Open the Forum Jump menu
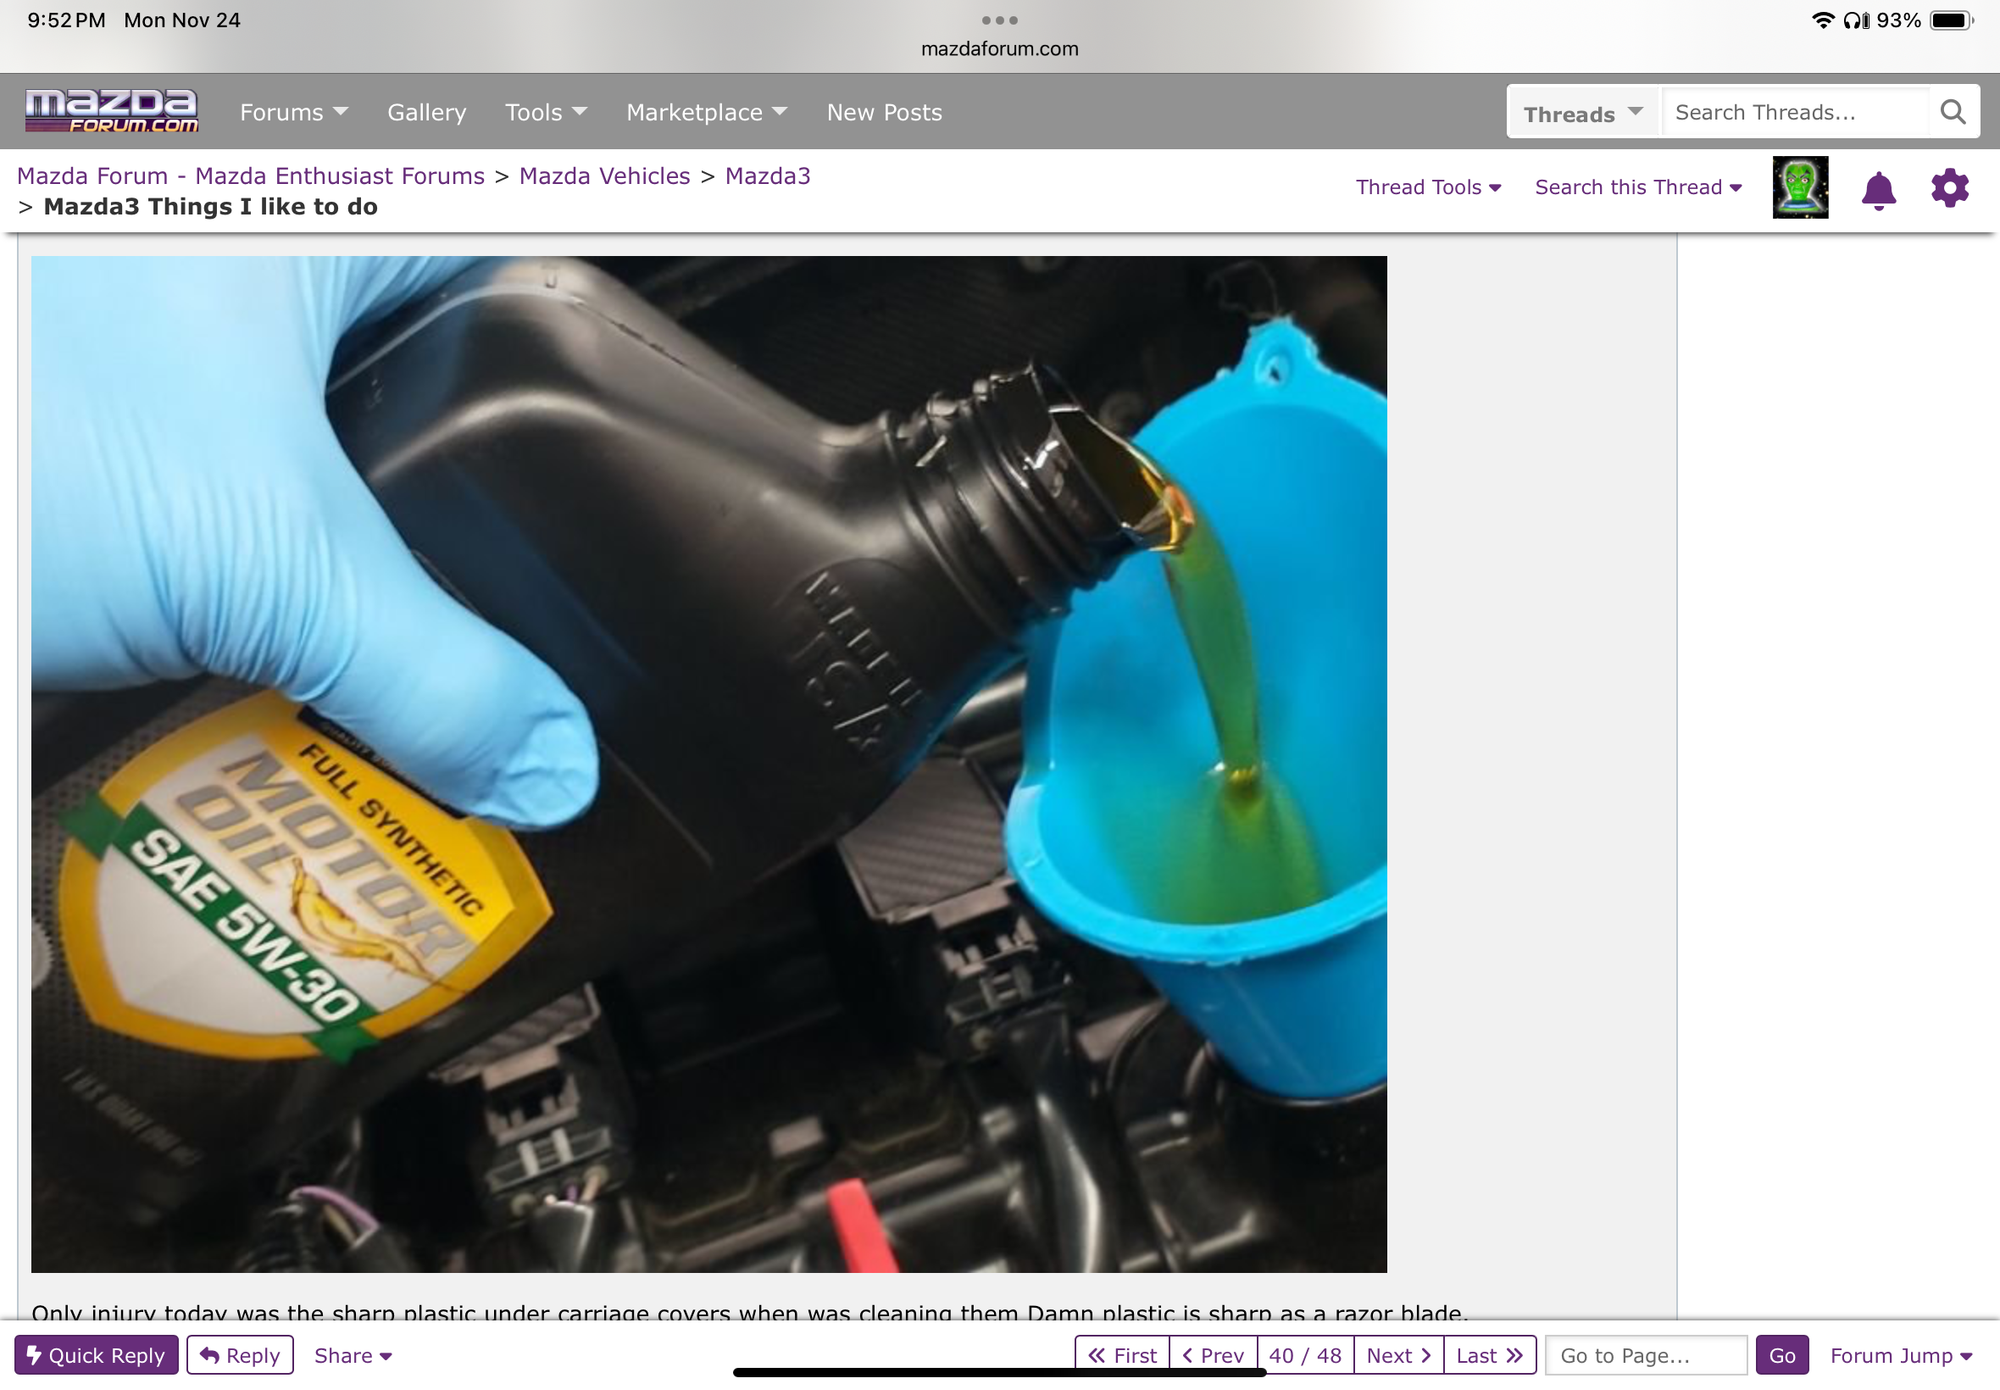 (x=1900, y=1355)
